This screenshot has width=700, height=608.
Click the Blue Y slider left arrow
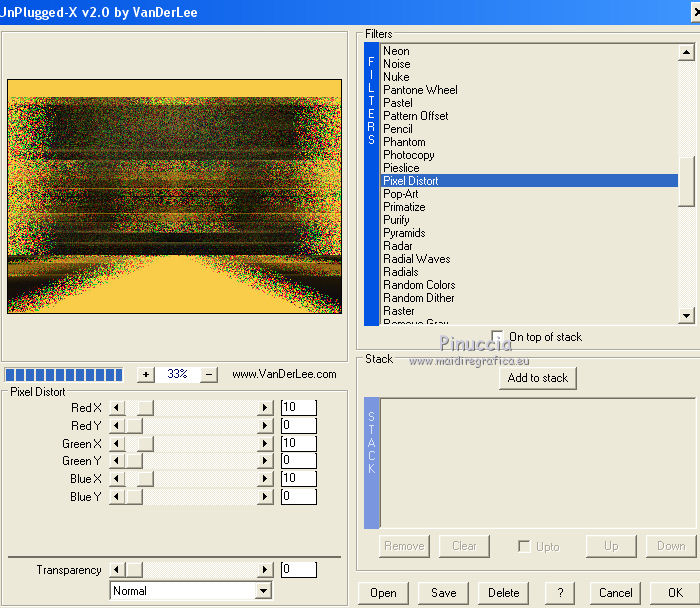coord(116,497)
